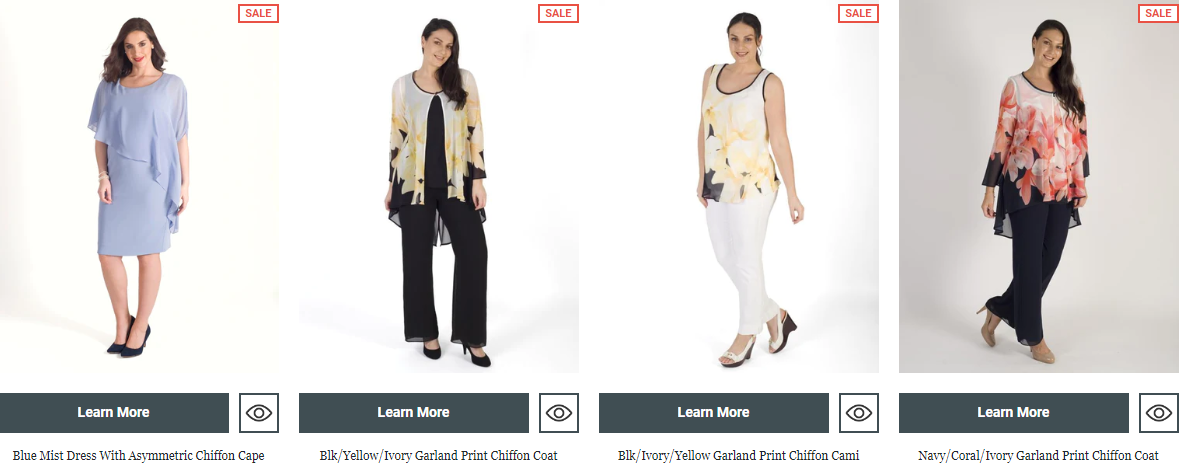Screen dimensions: 1181x474
Task: Open Blk/Yellow/Ivory Garland Print Chiffon Coat title link
Action: (x=438, y=456)
